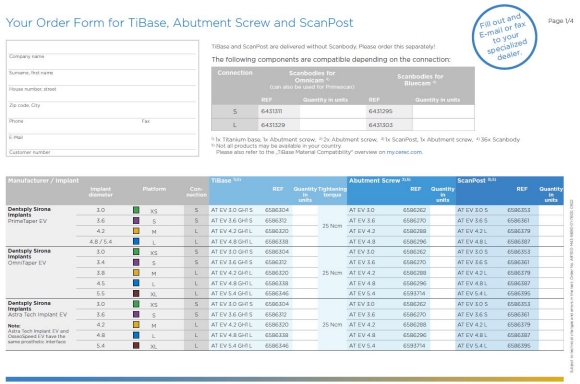The image size is (580, 384).
Task: Click Abutment Screw quantity cell in PrimeTaper 3.0 row
Action: tap(442, 210)
